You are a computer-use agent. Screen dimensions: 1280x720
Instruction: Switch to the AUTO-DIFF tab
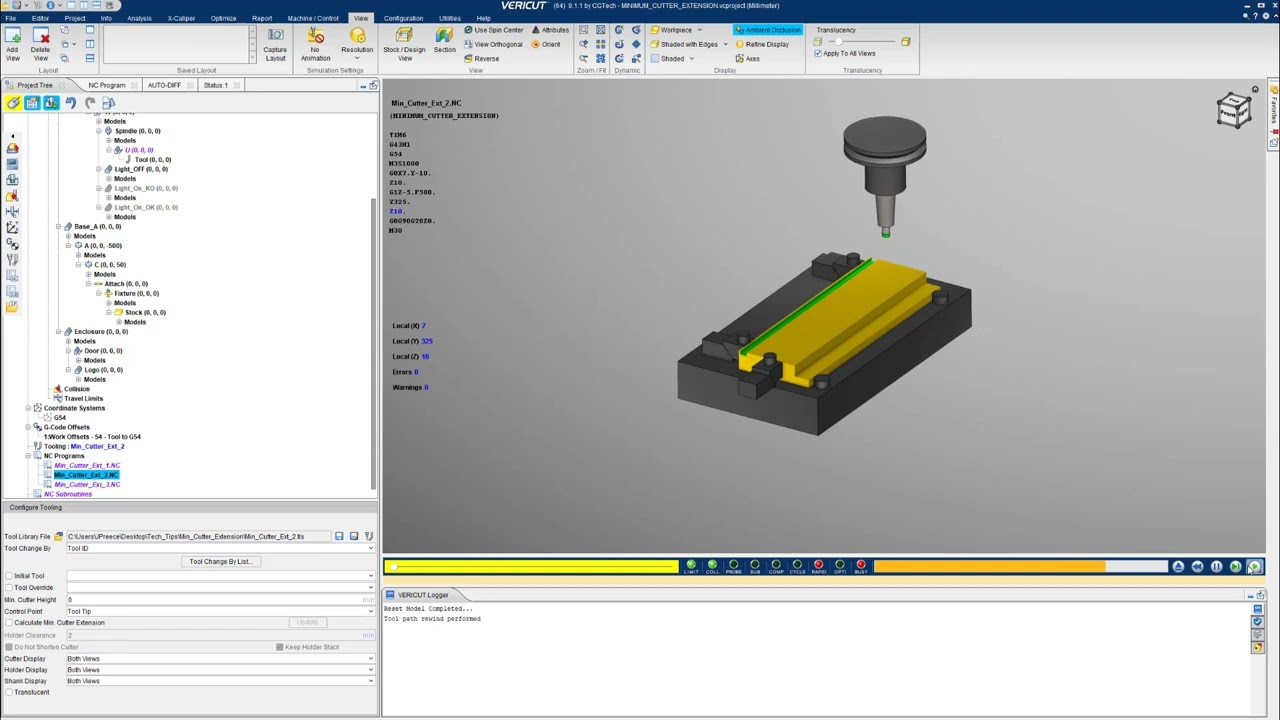(164, 85)
